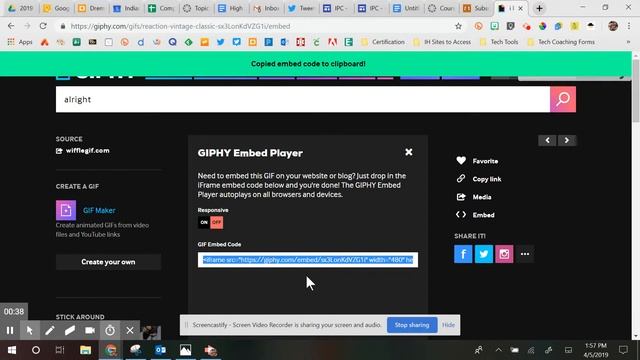Favorite this GIF with the heart icon
This screenshot has height=360, width=640.
click(477, 161)
